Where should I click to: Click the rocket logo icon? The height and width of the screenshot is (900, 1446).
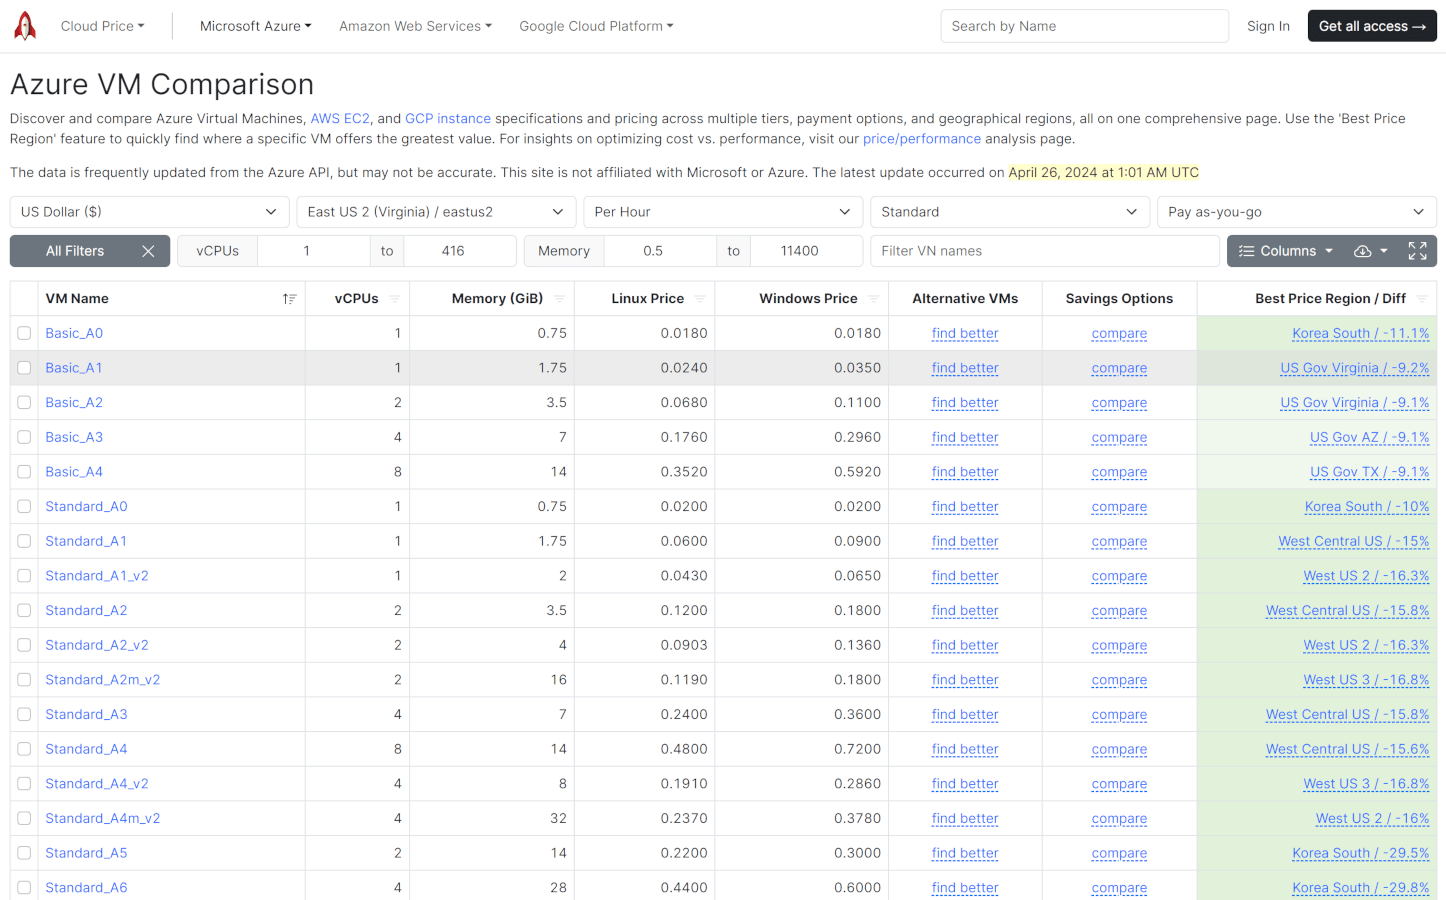[24, 25]
